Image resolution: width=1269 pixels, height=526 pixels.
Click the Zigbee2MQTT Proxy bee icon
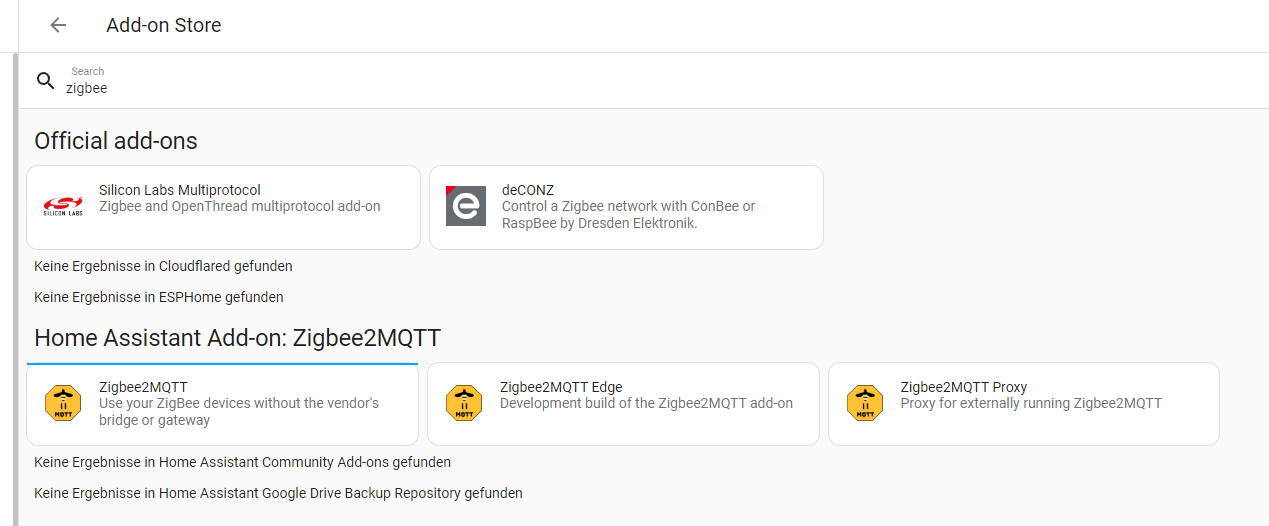(x=865, y=403)
